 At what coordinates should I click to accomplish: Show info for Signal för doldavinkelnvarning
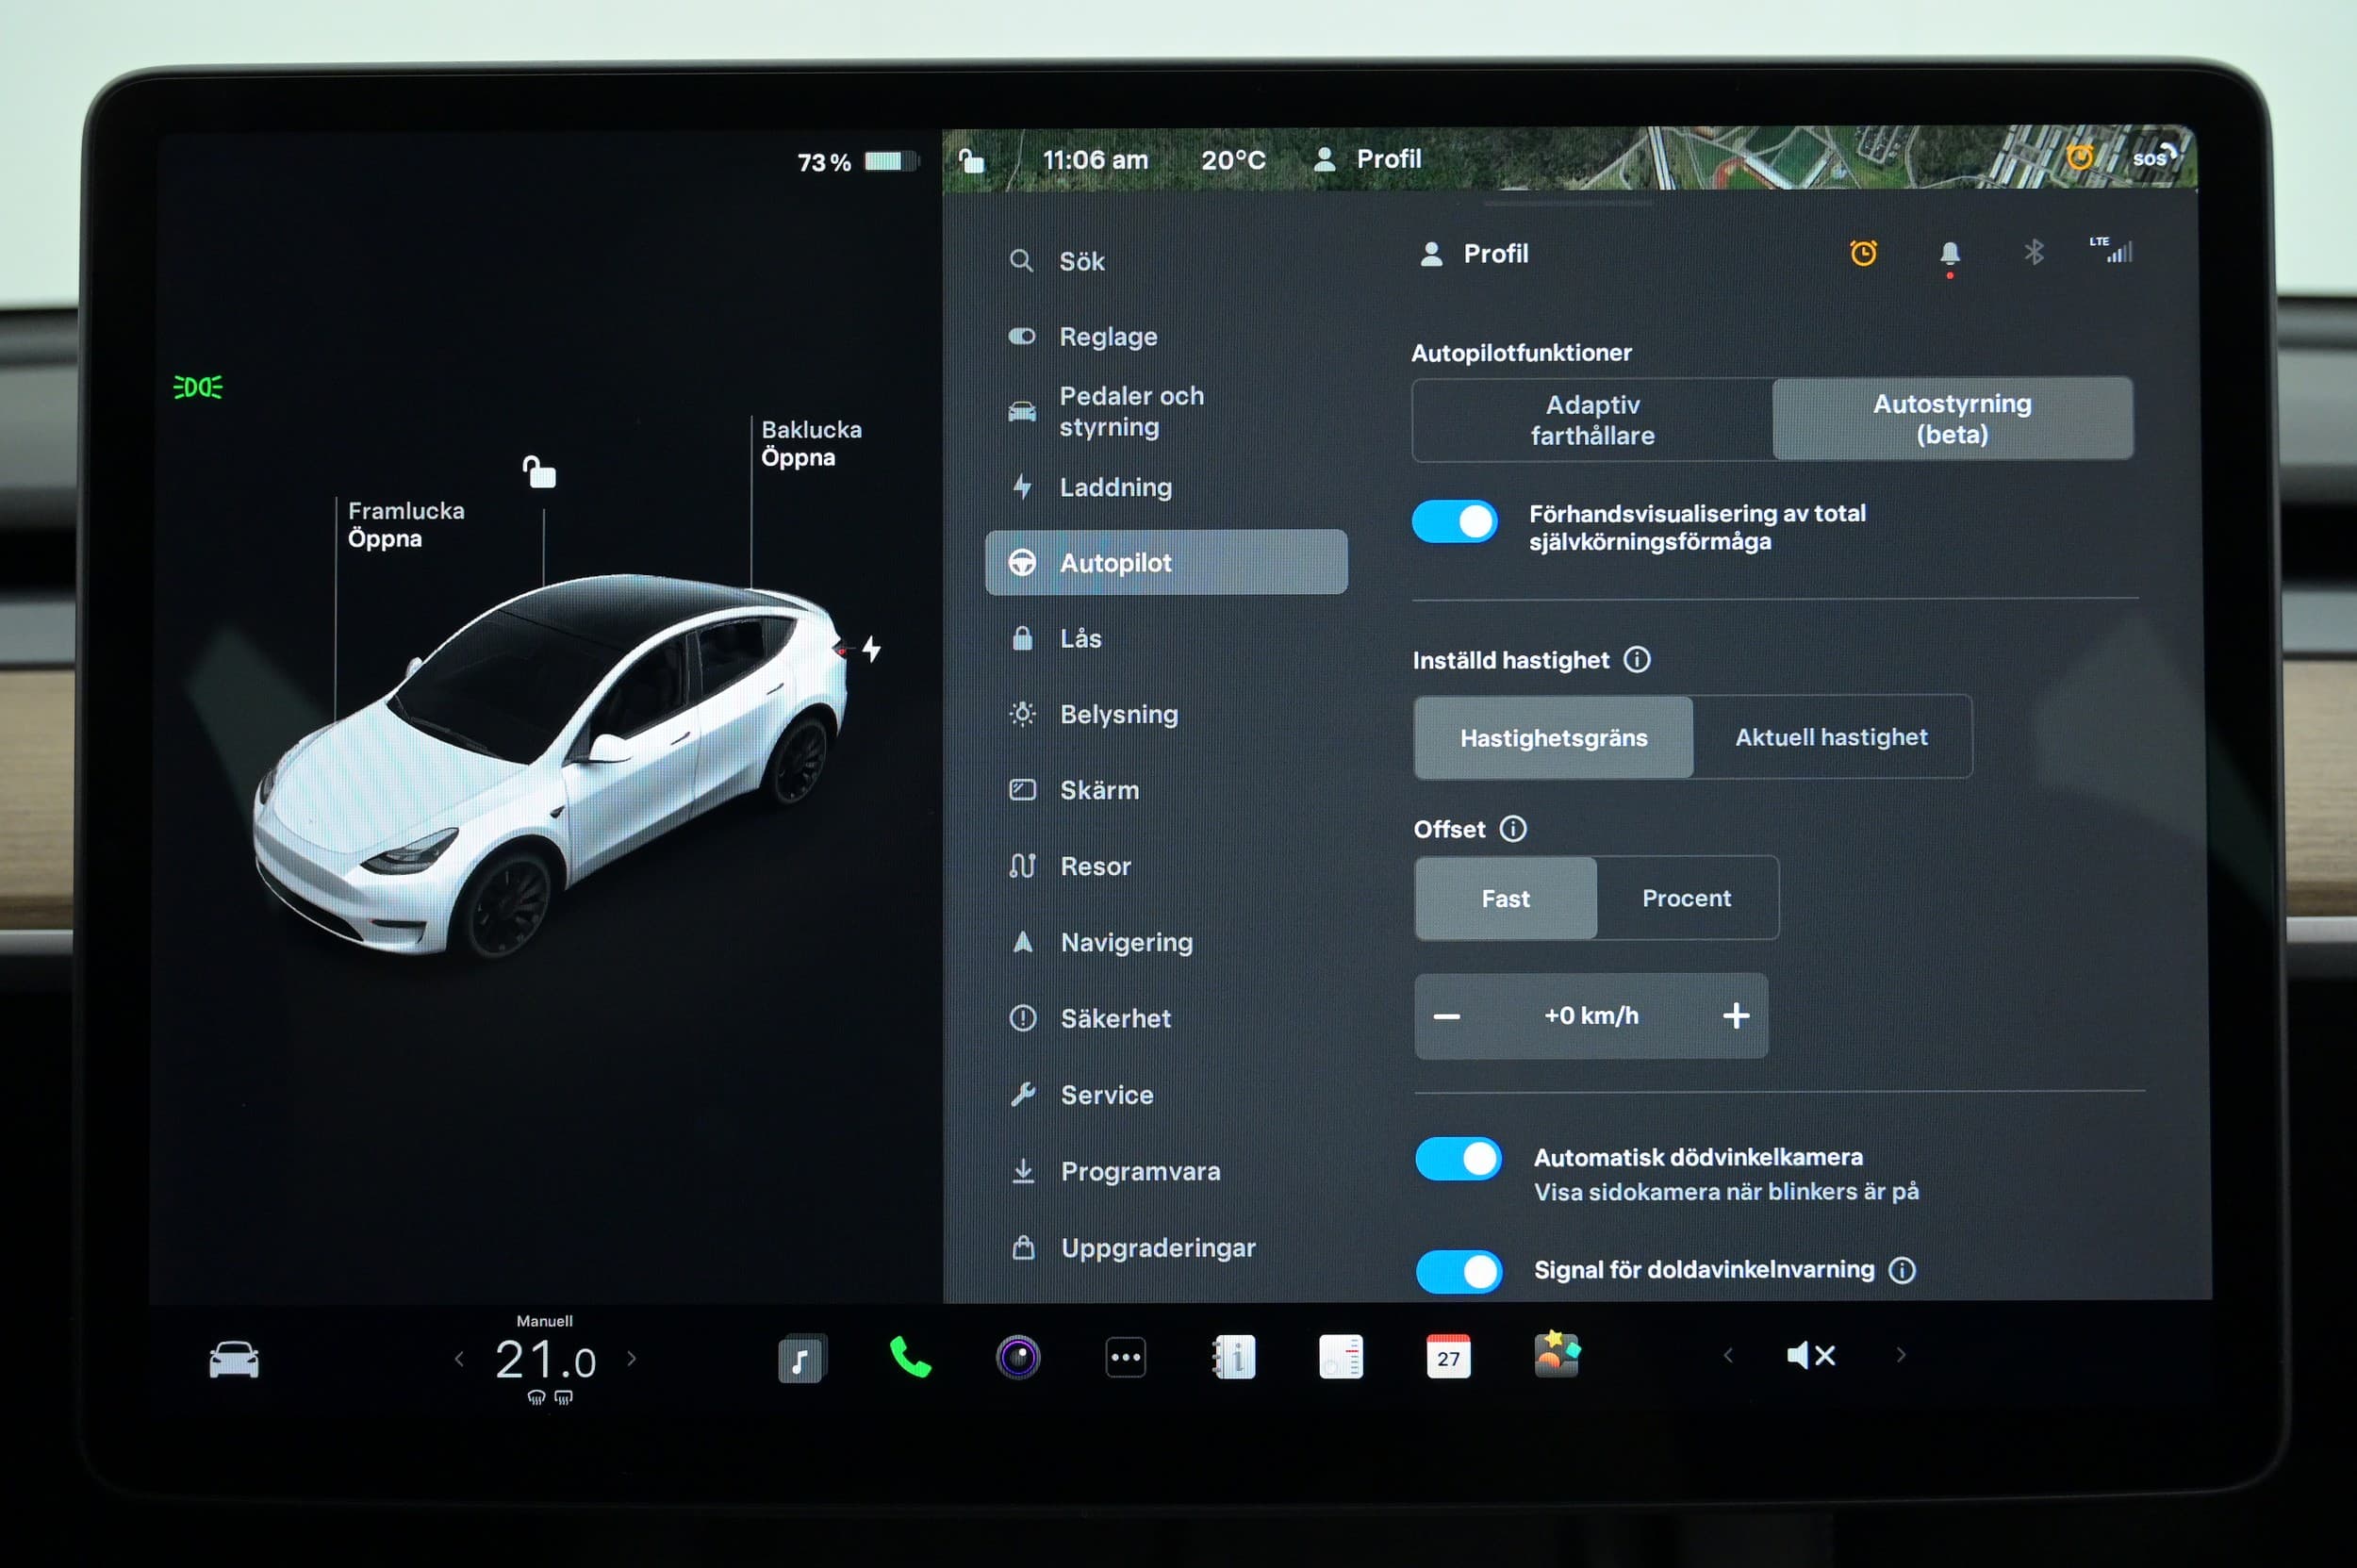[1901, 1270]
